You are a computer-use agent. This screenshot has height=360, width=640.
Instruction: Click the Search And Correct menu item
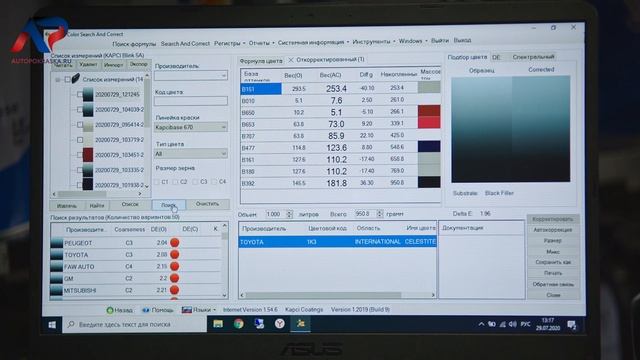click(185, 43)
